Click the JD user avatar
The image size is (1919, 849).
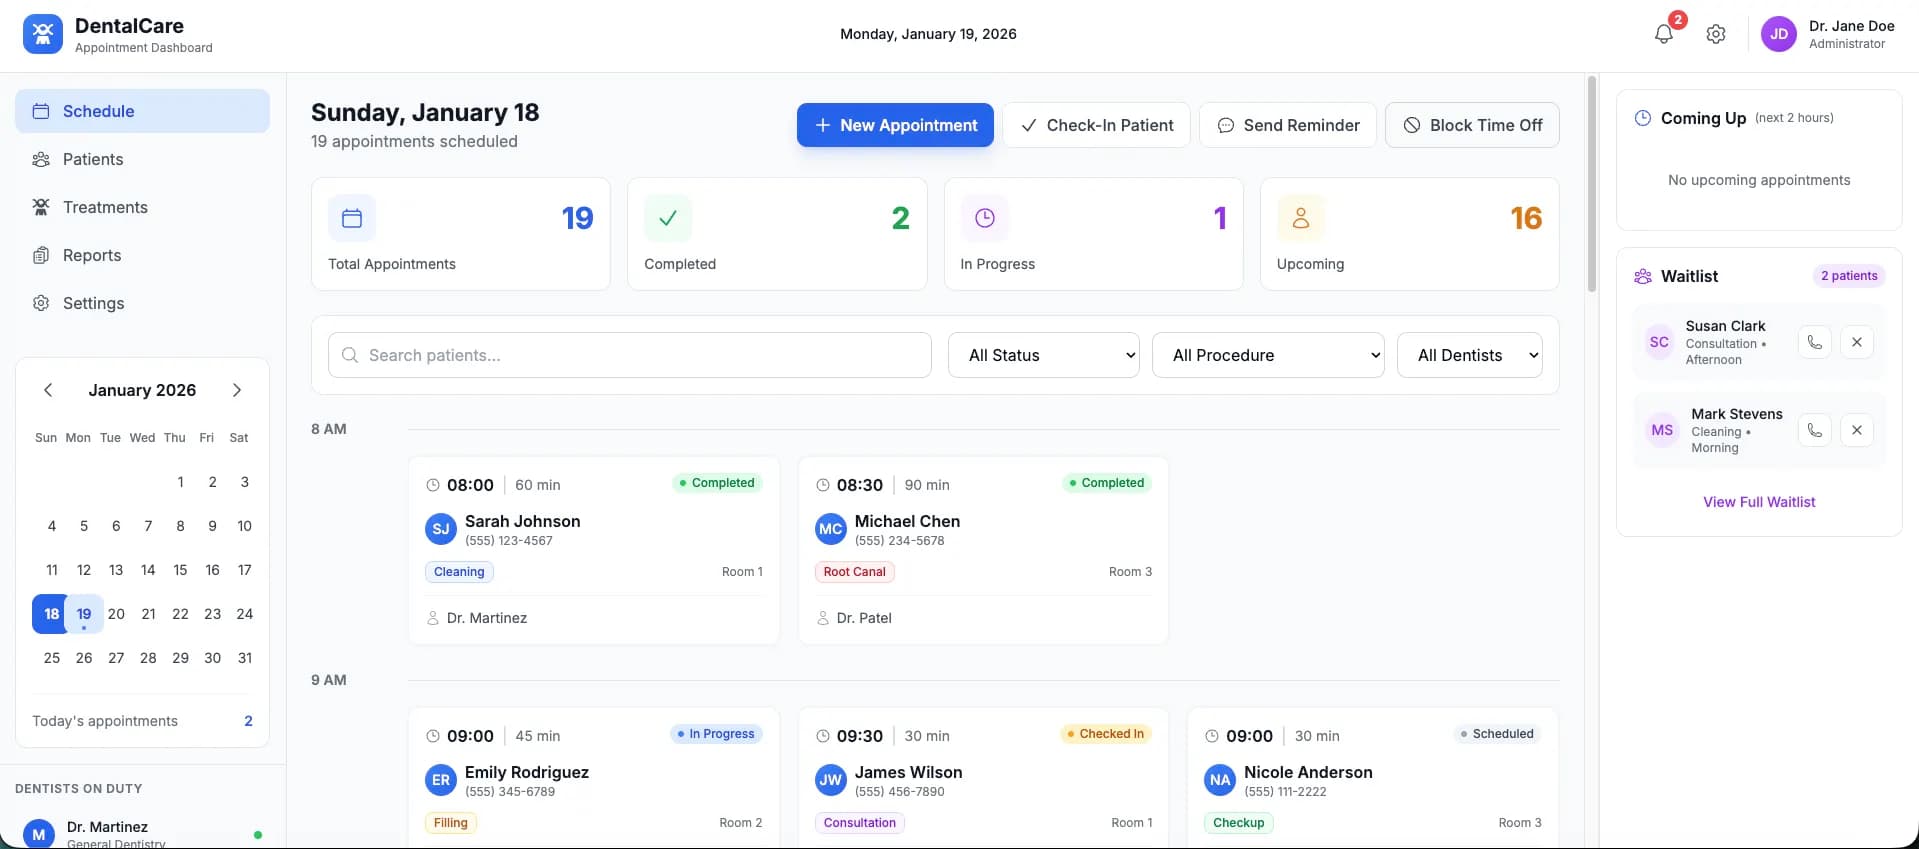coord(1778,34)
